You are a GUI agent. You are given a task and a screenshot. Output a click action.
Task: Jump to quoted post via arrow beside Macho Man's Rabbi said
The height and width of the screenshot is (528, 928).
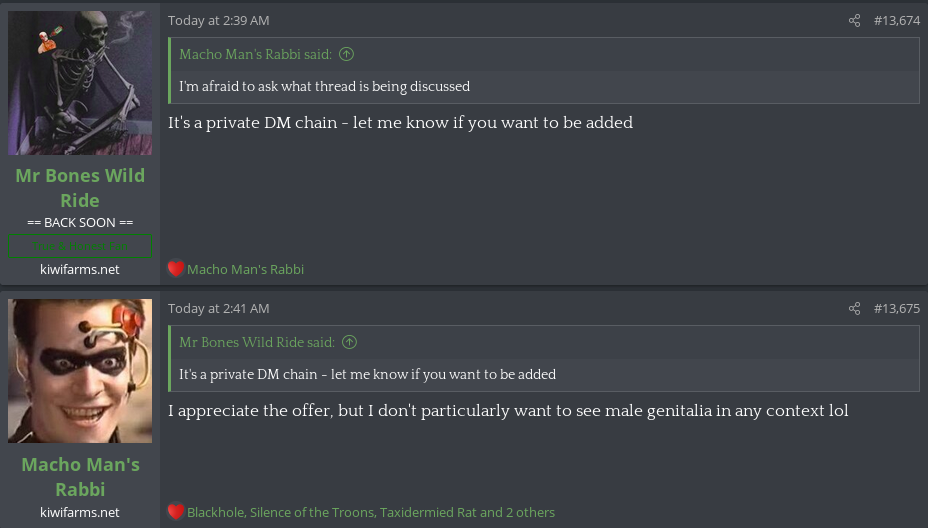[x=347, y=54]
